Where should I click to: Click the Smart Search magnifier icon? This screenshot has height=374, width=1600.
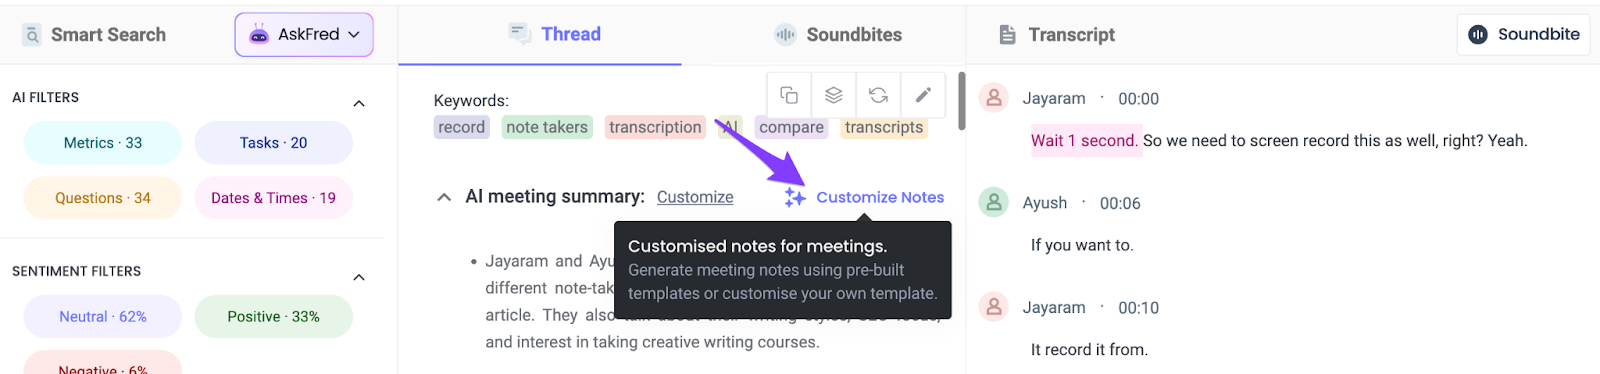tap(32, 35)
